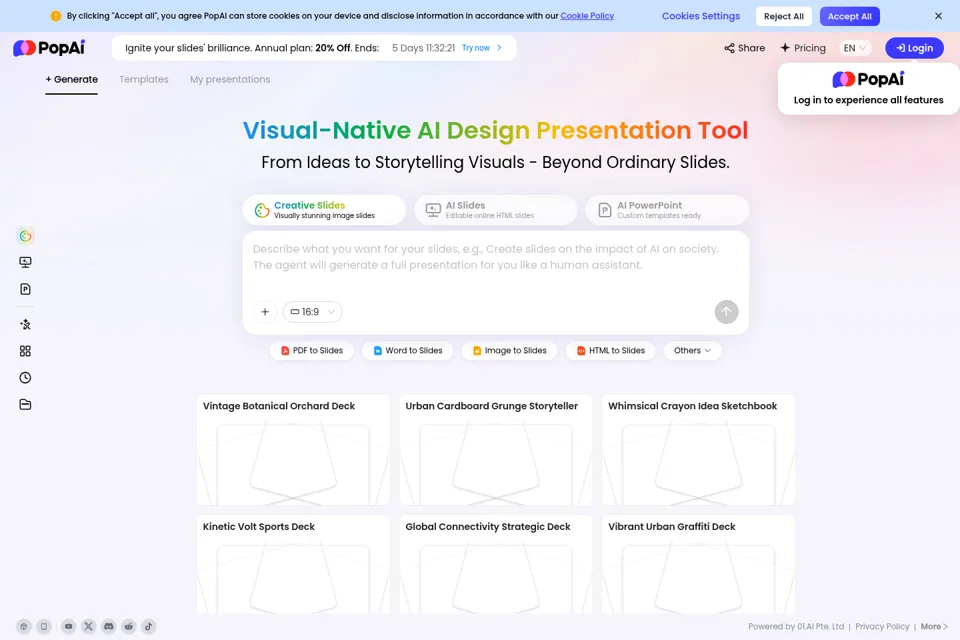Click the magic wand sparkle icon in sidebar
This screenshot has width=960, height=640.
coord(25,325)
